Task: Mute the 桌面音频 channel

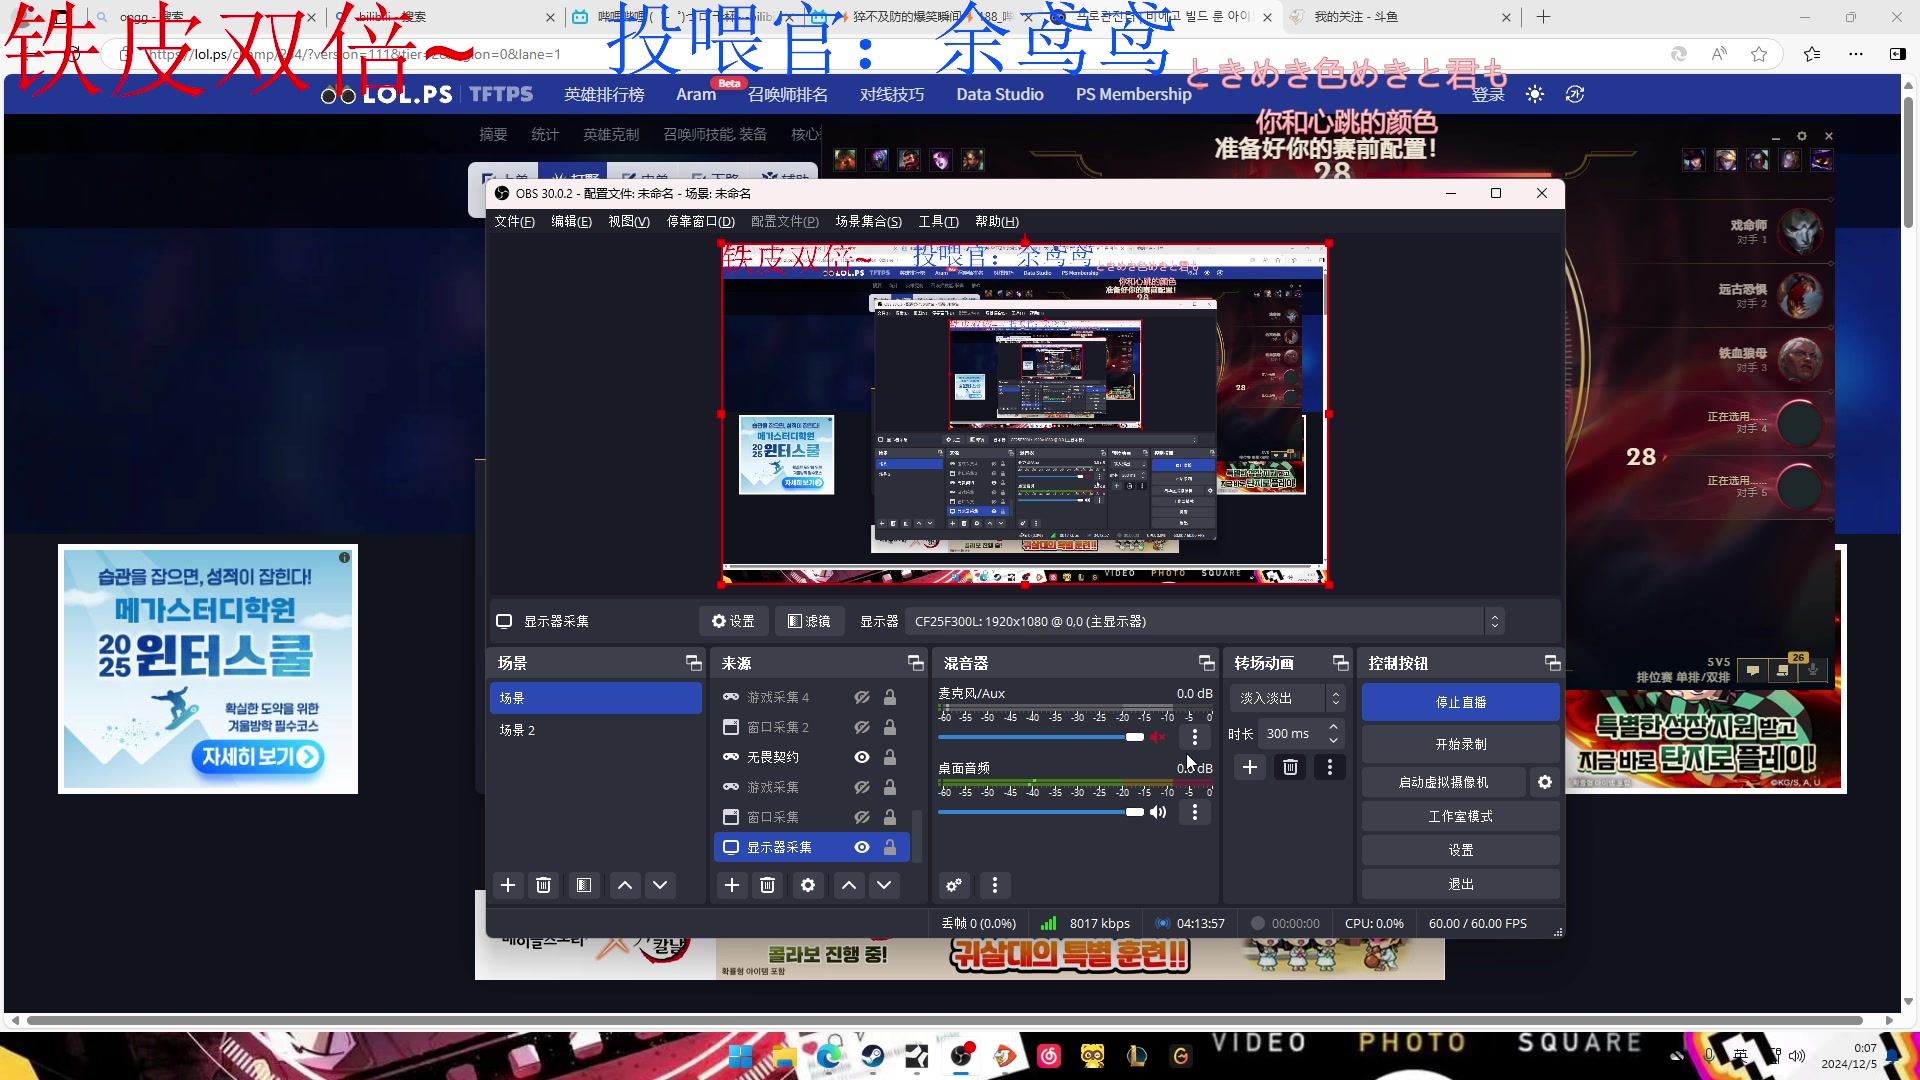Action: (1158, 812)
